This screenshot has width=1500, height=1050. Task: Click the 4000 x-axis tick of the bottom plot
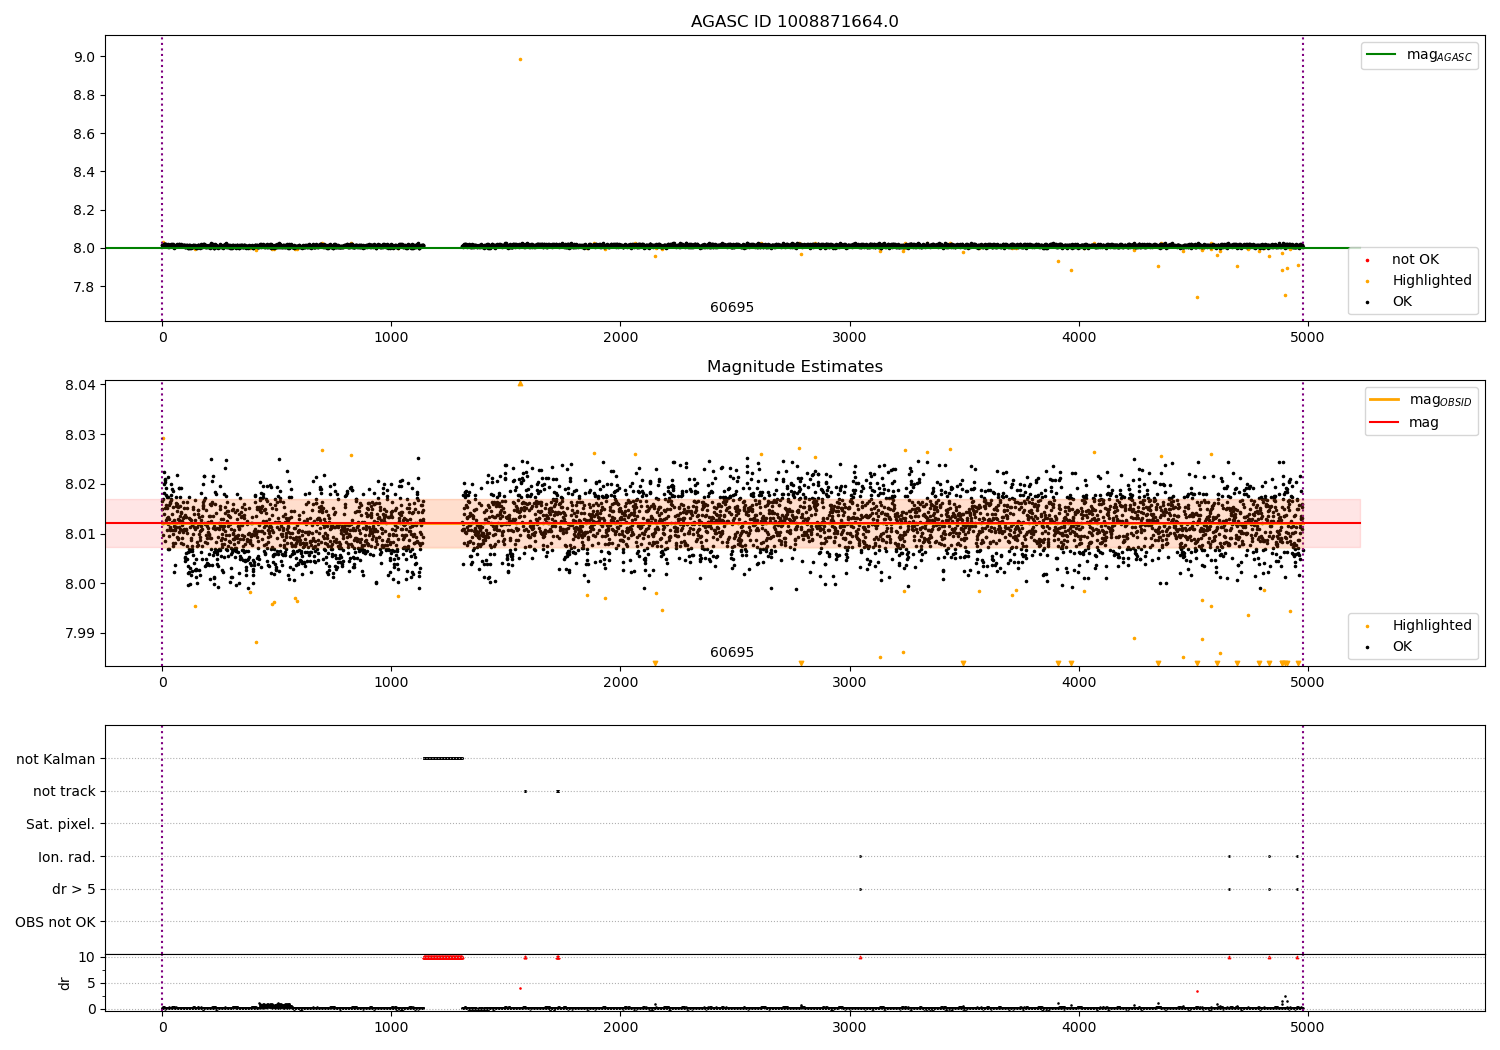click(1079, 1027)
